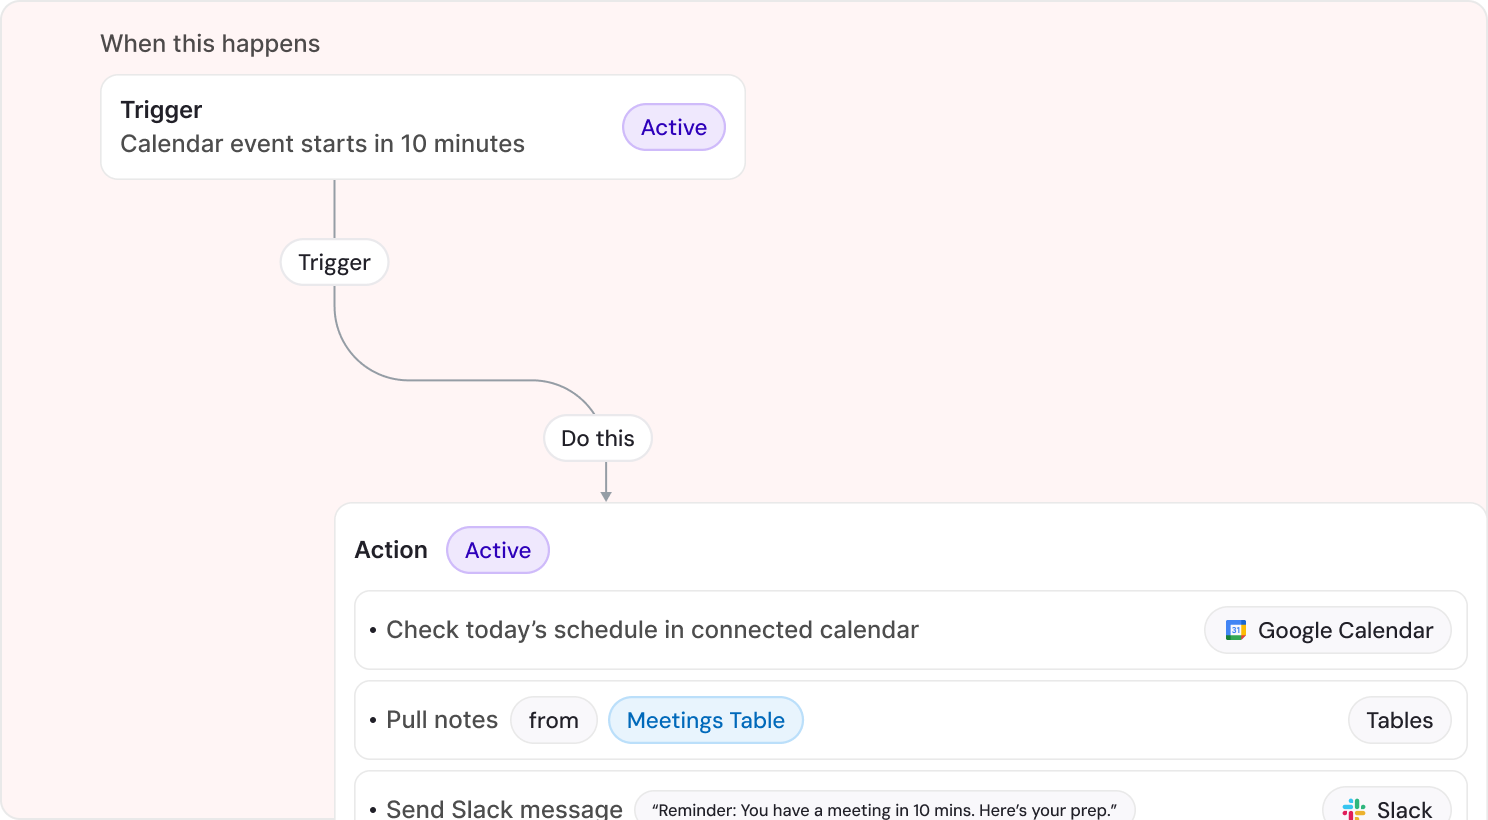Click the Slack app tag
Screen dimensions: 1488x820
pos(1387,805)
